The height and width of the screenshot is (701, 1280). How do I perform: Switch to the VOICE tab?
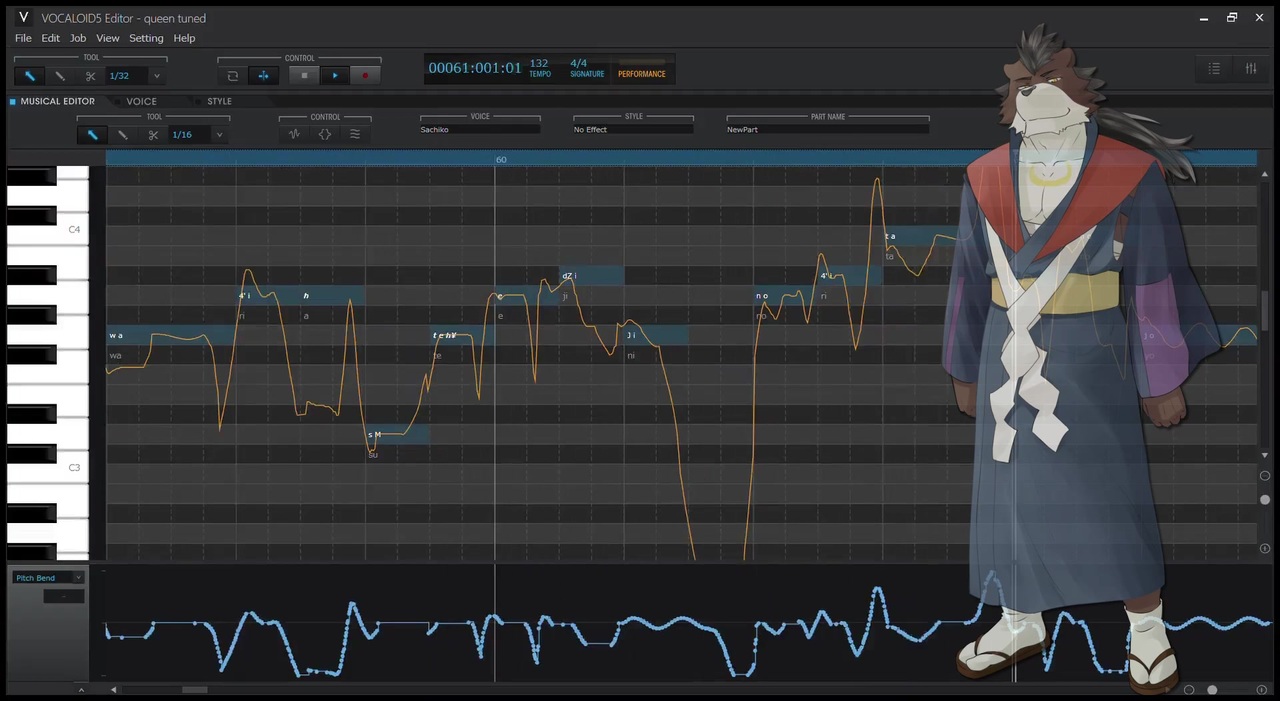(x=141, y=101)
